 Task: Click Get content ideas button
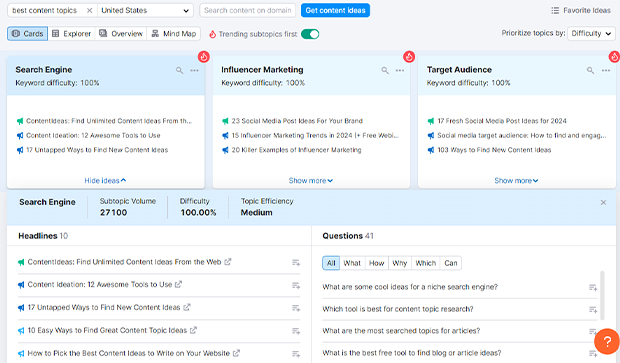335,11
